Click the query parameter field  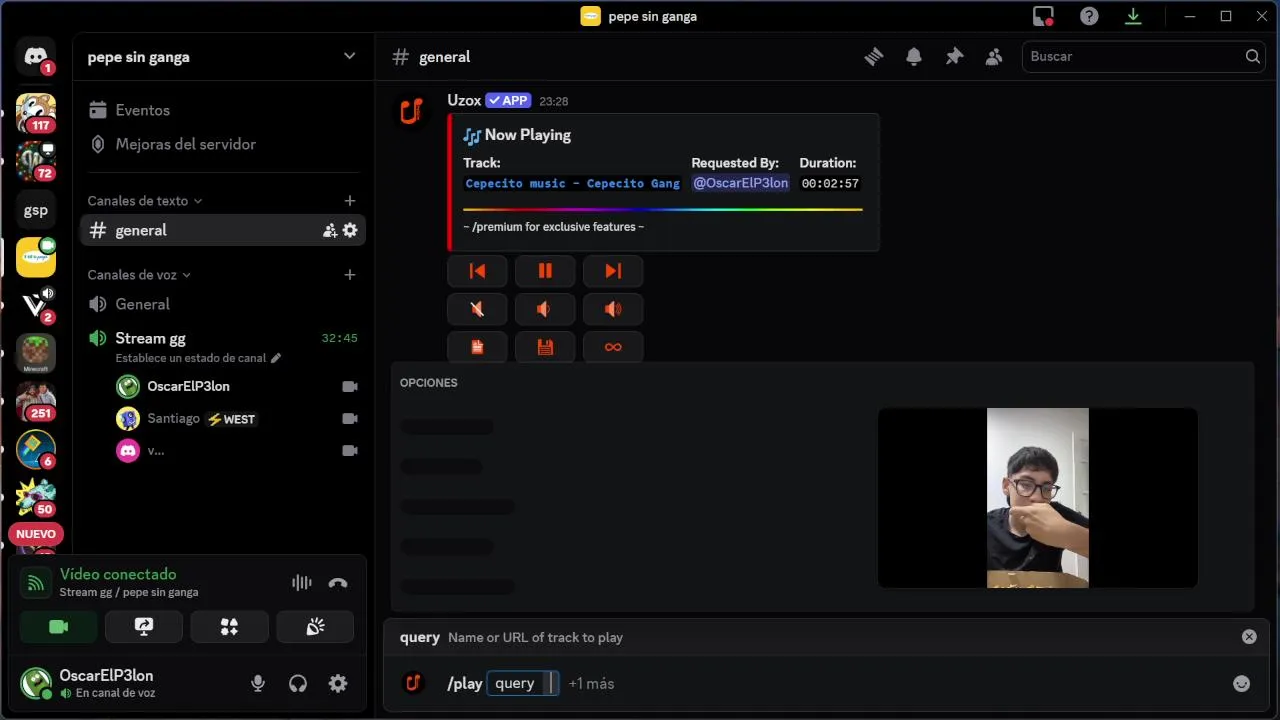pyautogui.click(x=523, y=684)
